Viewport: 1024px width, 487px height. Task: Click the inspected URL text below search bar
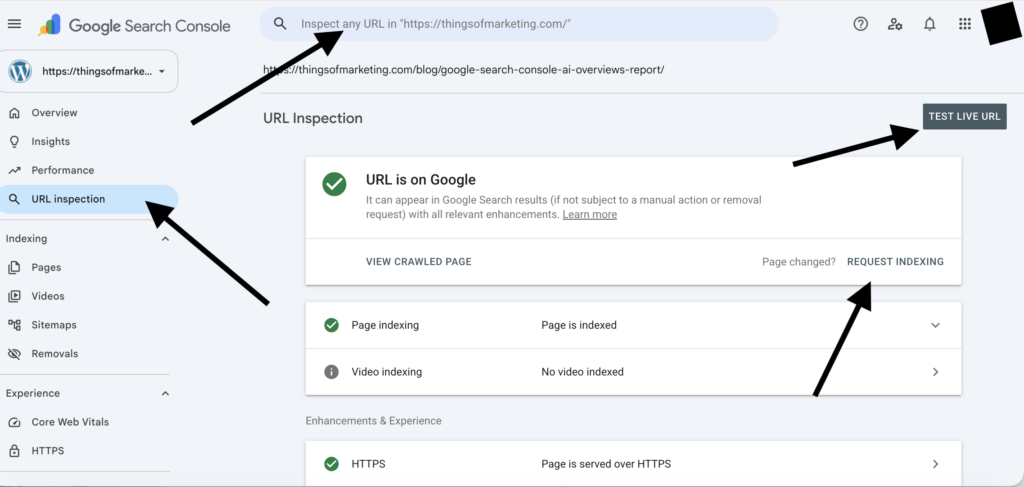click(x=464, y=69)
